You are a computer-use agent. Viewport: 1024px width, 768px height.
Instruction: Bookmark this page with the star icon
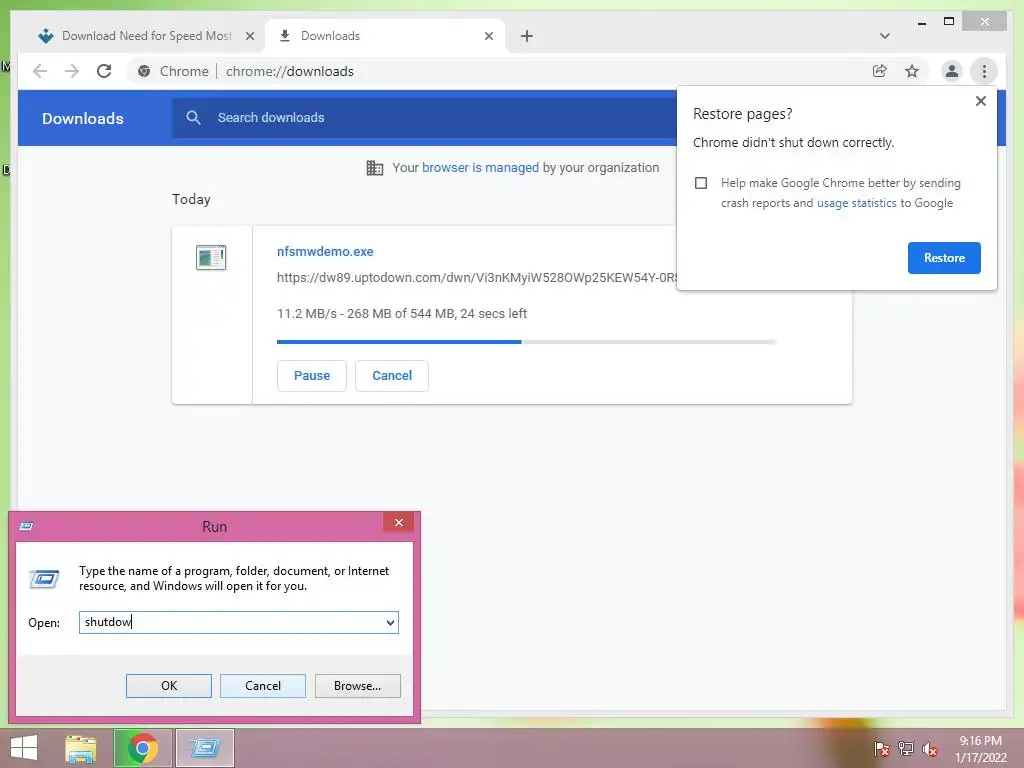[x=912, y=71]
